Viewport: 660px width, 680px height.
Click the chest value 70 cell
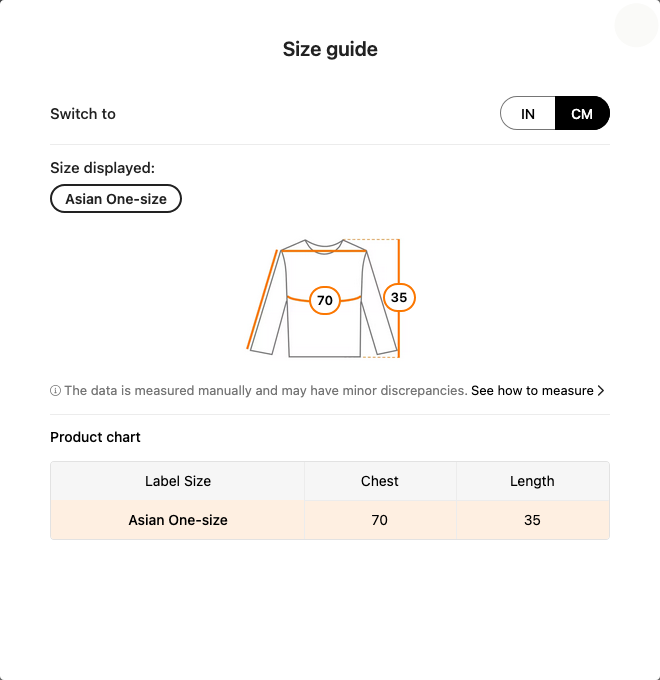380,520
